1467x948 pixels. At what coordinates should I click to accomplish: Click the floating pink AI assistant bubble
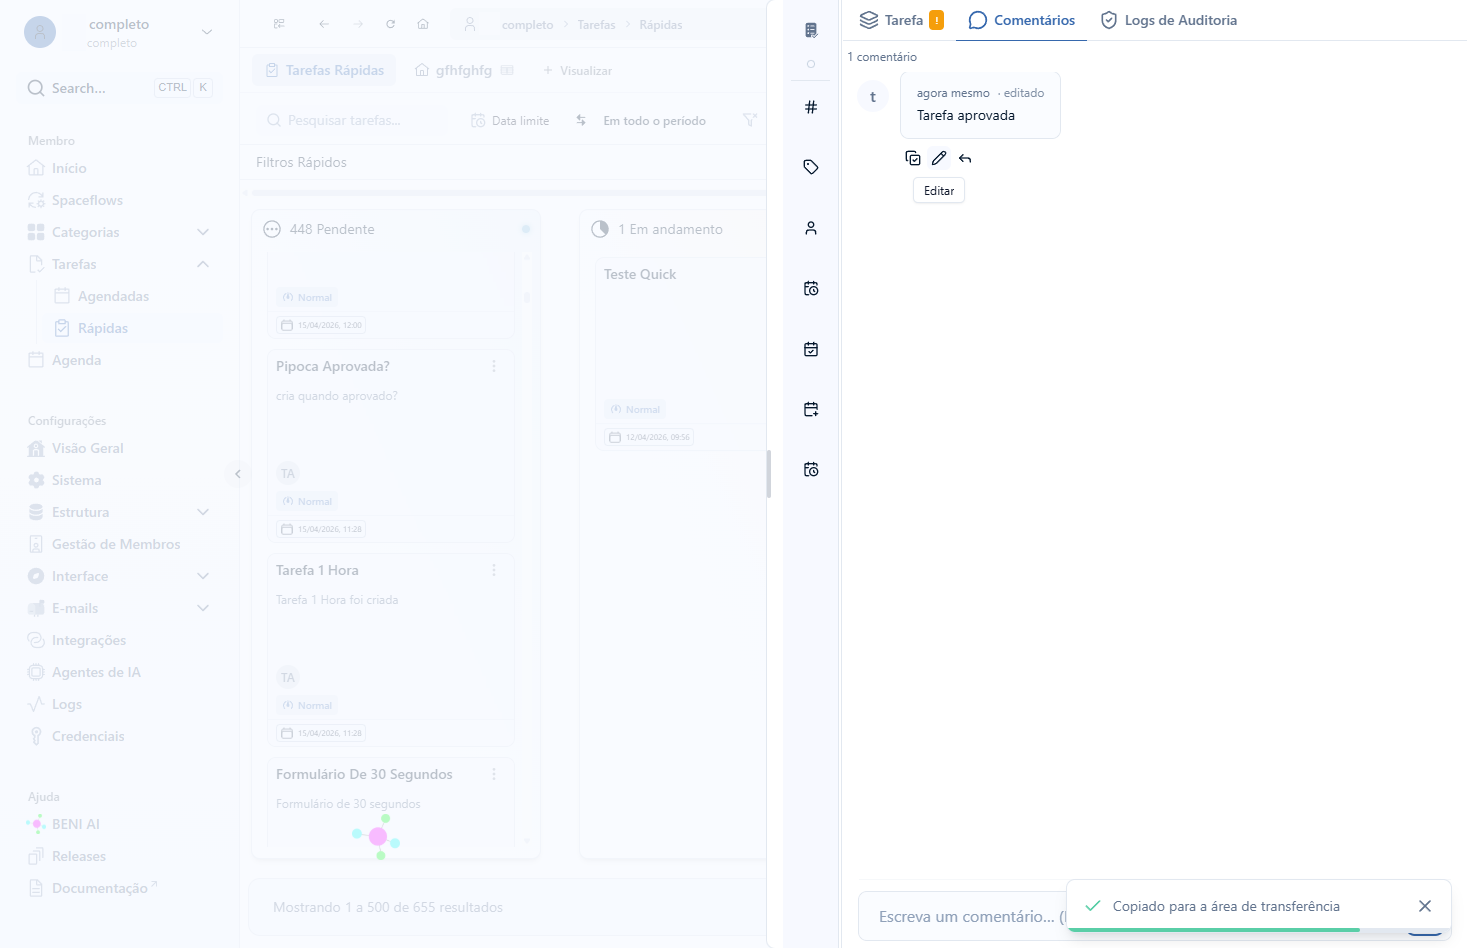[x=377, y=836]
